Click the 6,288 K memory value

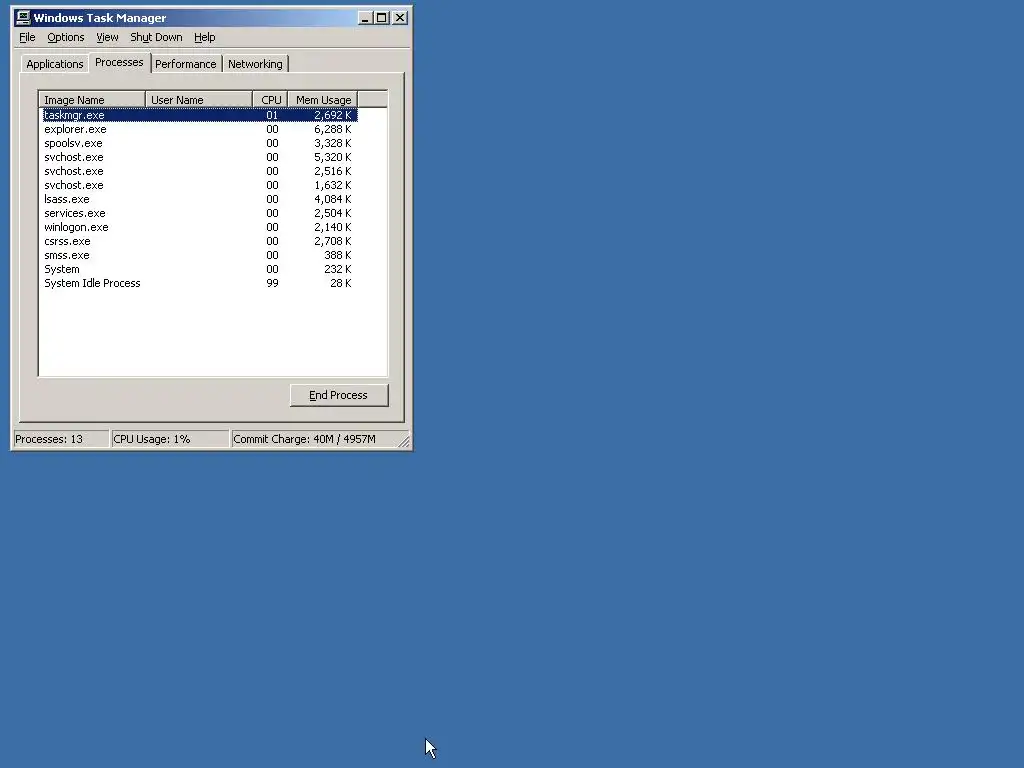coord(333,129)
